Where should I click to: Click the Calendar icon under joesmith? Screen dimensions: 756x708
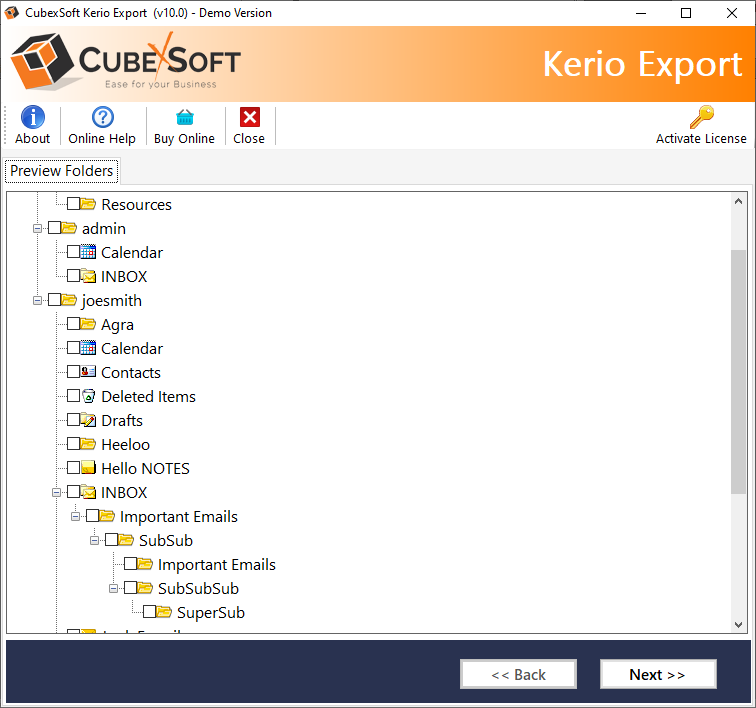pos(88,348)
